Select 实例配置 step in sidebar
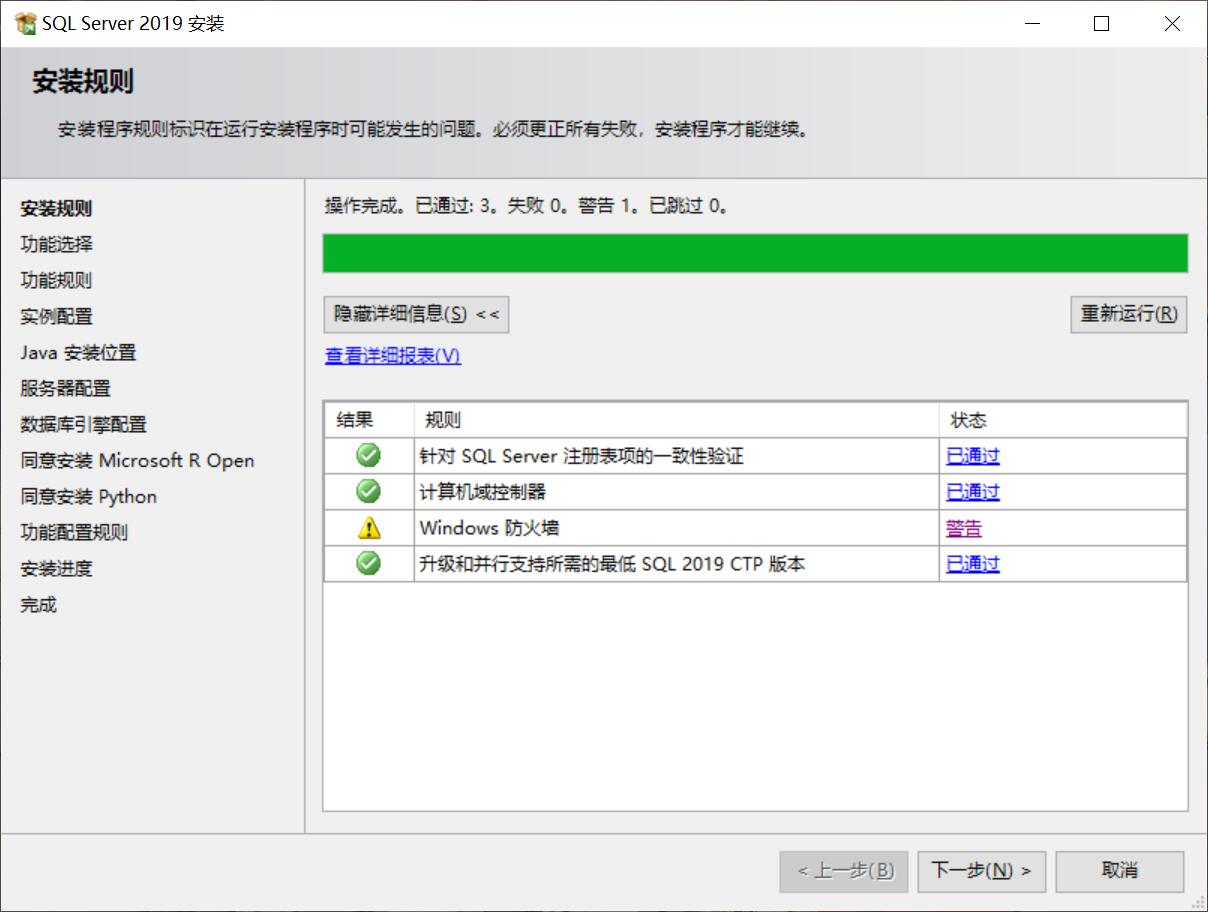The width and height of the screenshot is (1208, 912). [56, 317]
